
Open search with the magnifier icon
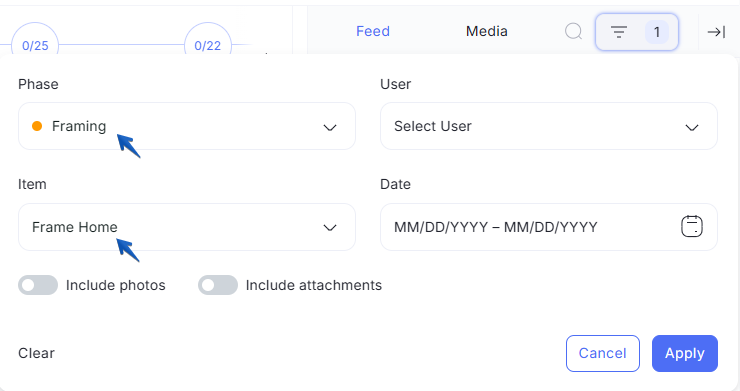(x=573, y=32)
